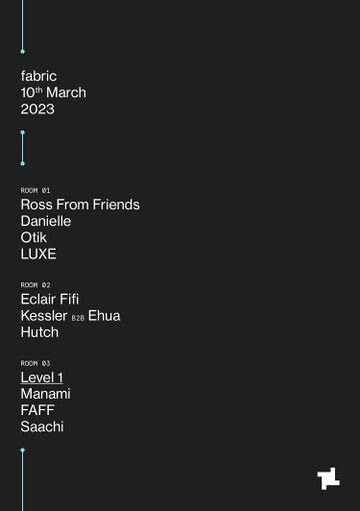Click the fabric venue title text
The width and height of the screenshot is (360, 511).
pyautogui.click(x=39, y=76)
